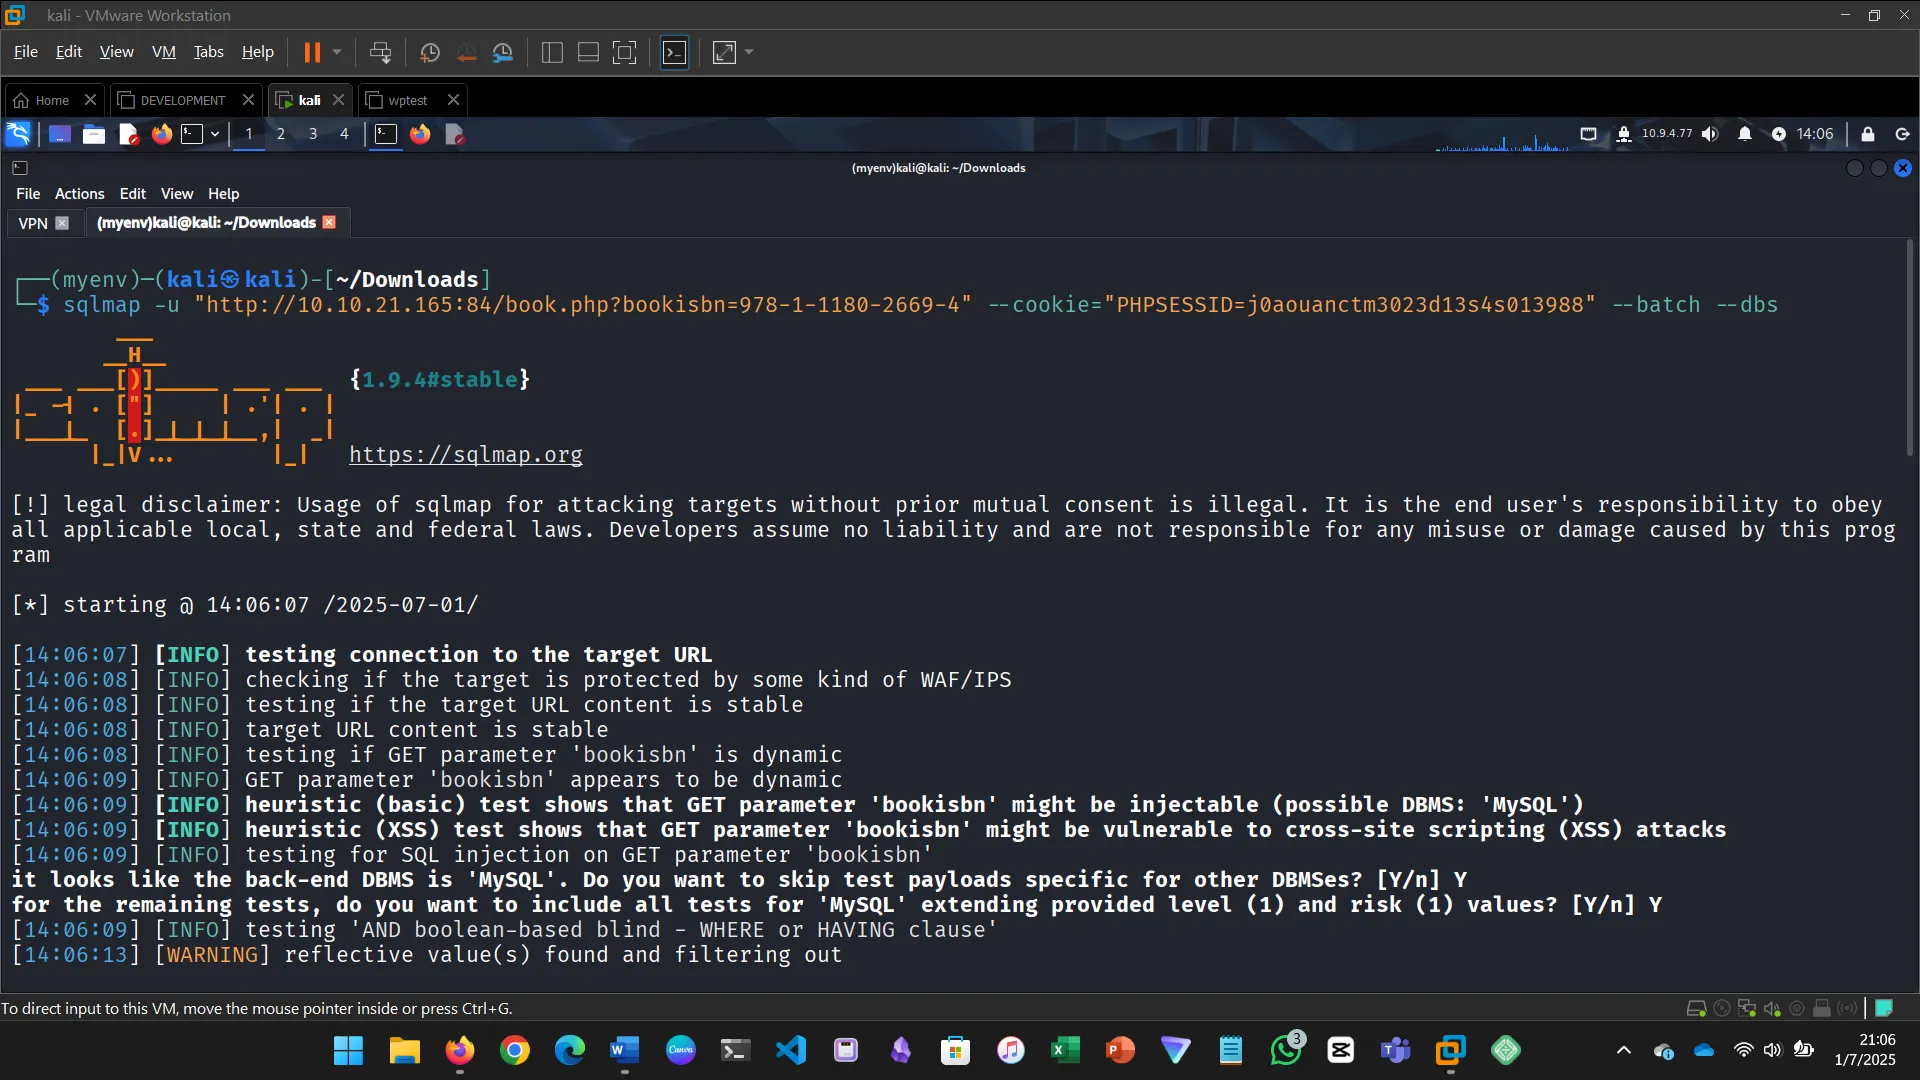Image resolution: width=1920 pixels, height=1080 pixels.
Task: Revert to the previous snapshot
Action: click(x=466, y=52)
